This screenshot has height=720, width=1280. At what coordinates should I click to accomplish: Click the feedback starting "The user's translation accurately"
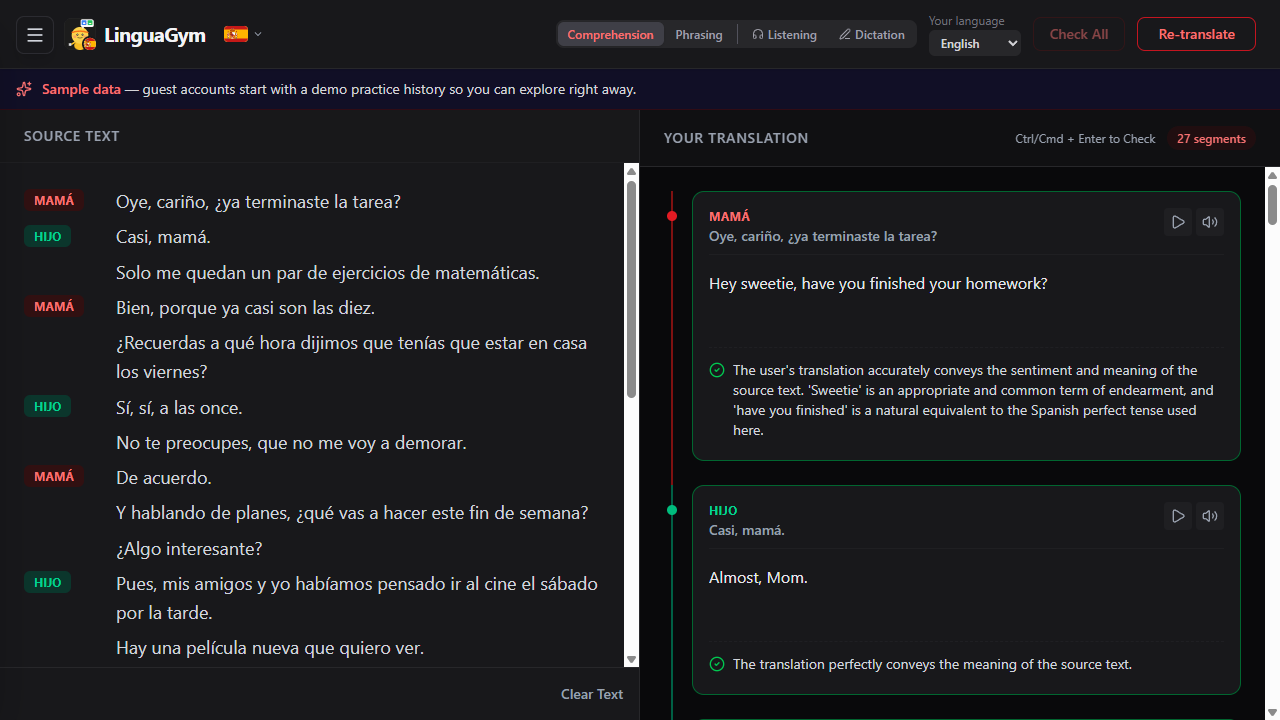[x=973, y=400]
